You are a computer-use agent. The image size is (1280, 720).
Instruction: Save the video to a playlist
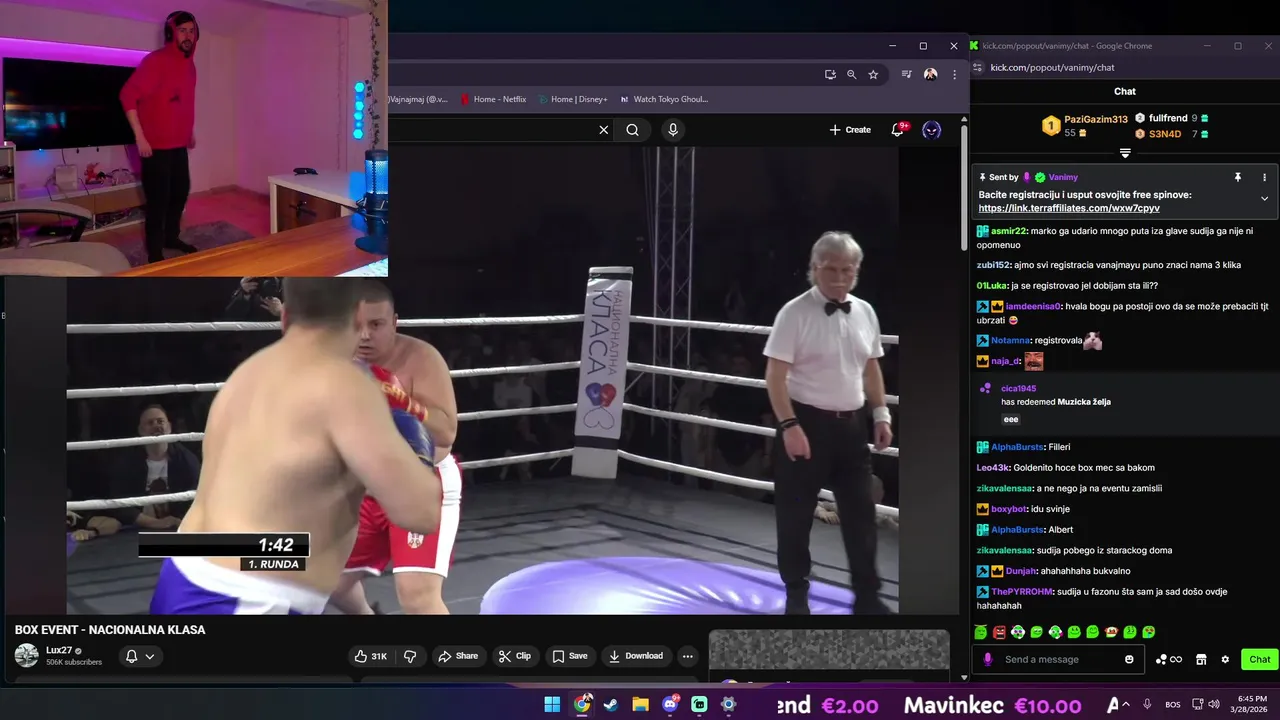click(570, 656)
